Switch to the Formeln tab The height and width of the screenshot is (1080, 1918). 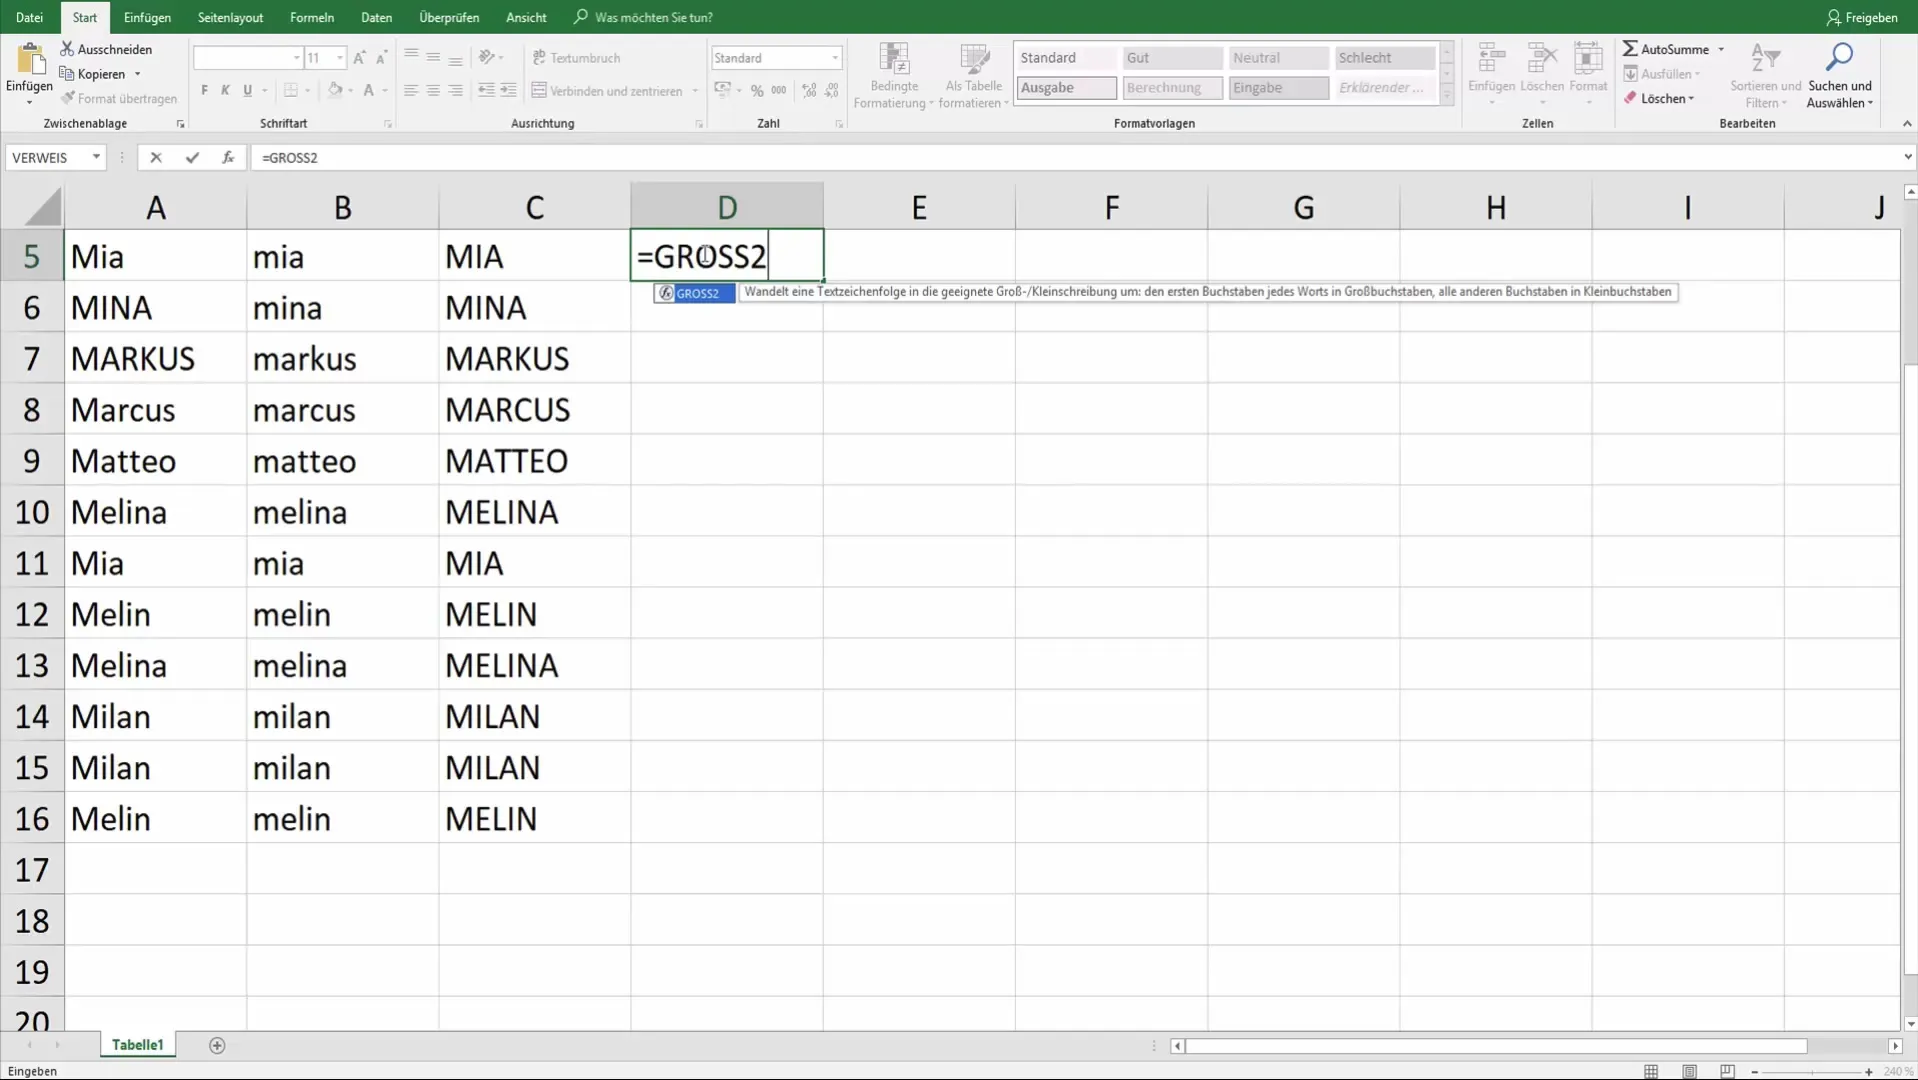click(312, 17)
